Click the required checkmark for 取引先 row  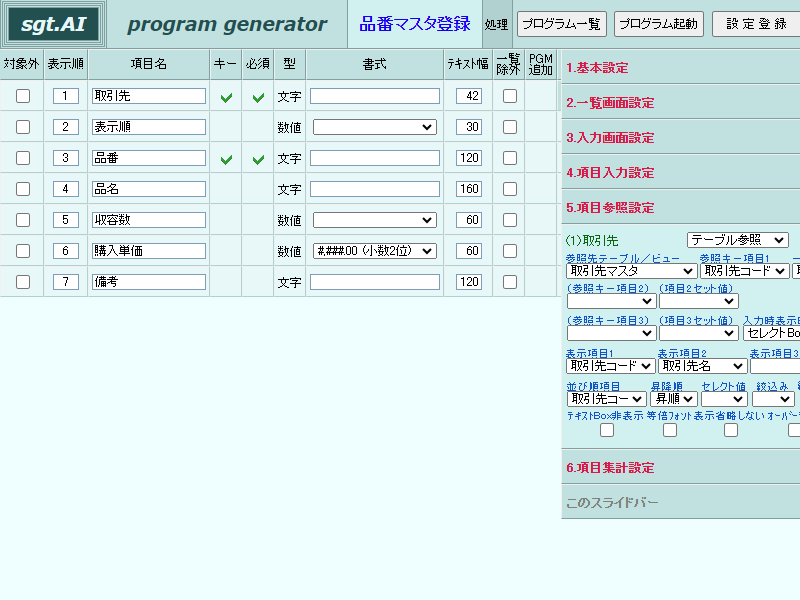click(259, 97)
